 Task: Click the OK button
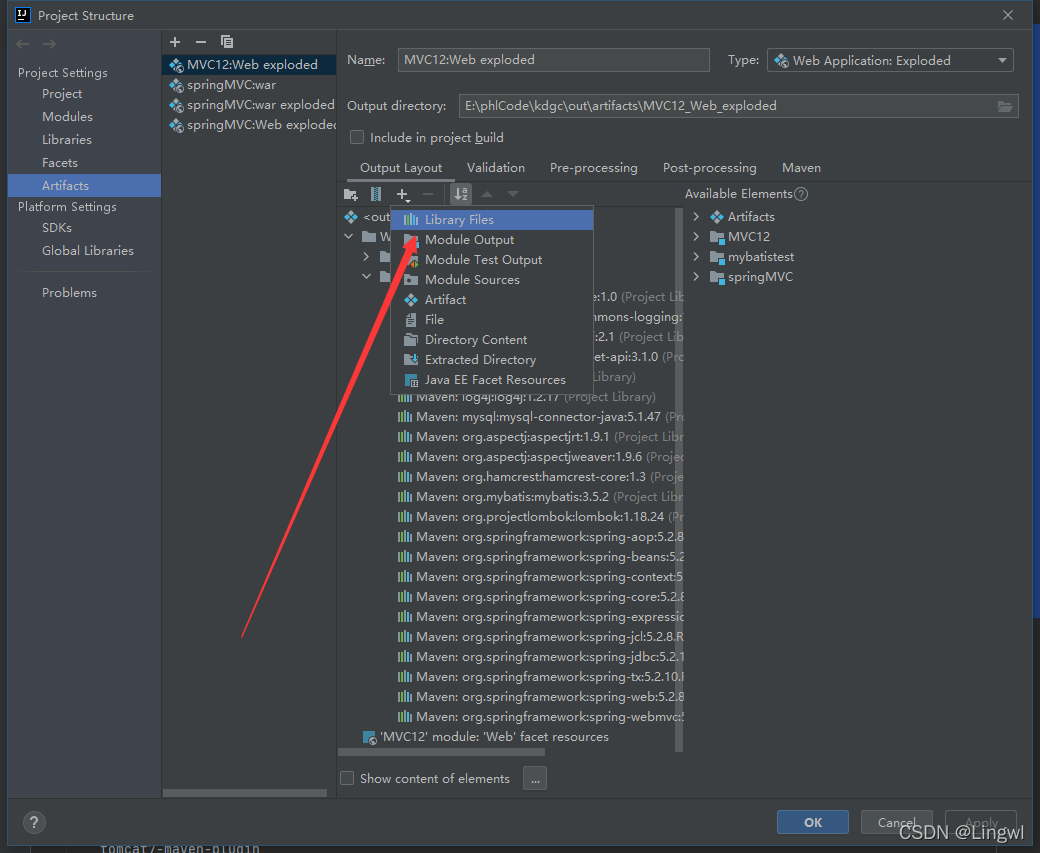point(812,822)
